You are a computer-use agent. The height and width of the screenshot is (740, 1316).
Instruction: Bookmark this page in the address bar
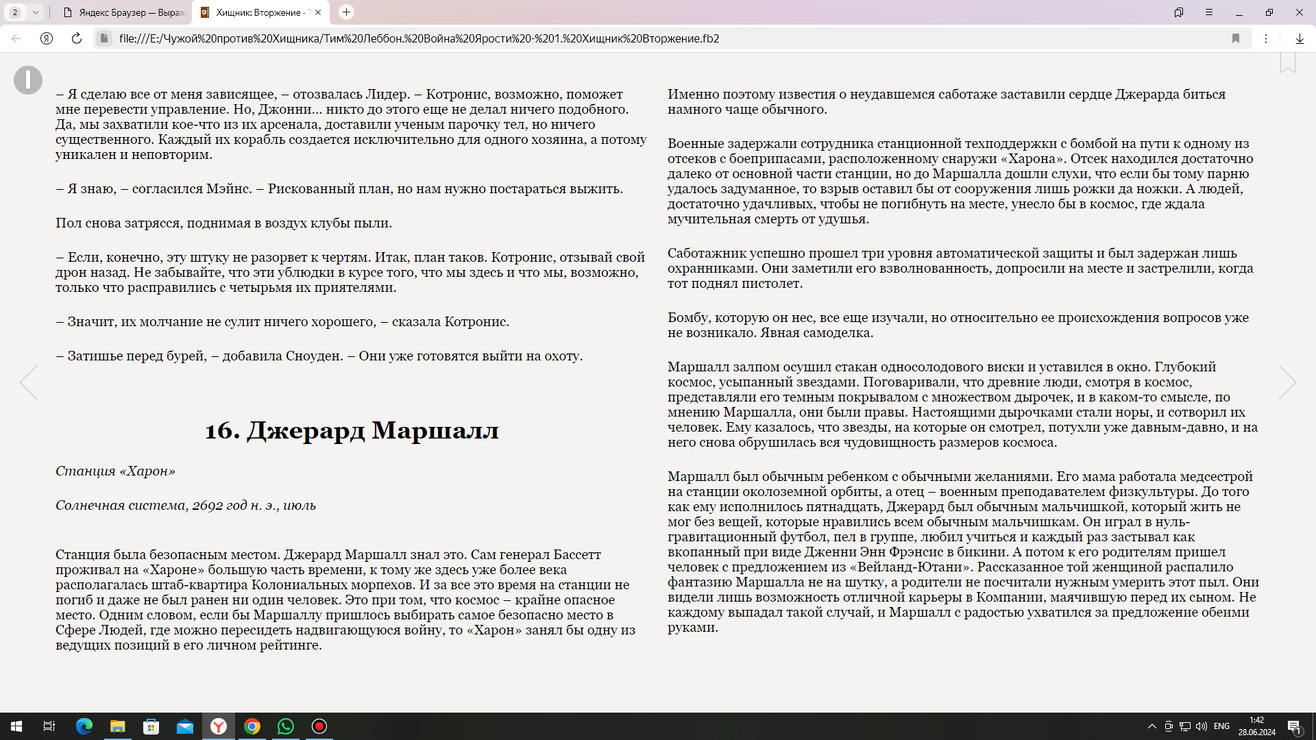coord(1236,38)
